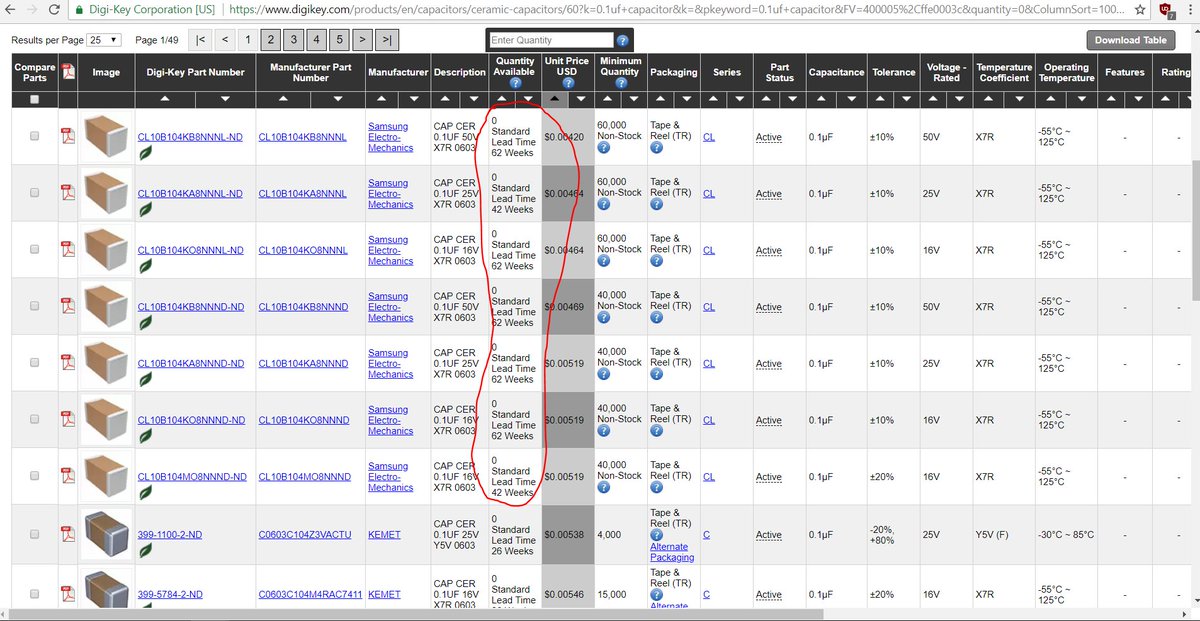Sort Quantity Available descending arrow
The height and width of the screenshot is (621, 1200).
(x=528, y=100)
